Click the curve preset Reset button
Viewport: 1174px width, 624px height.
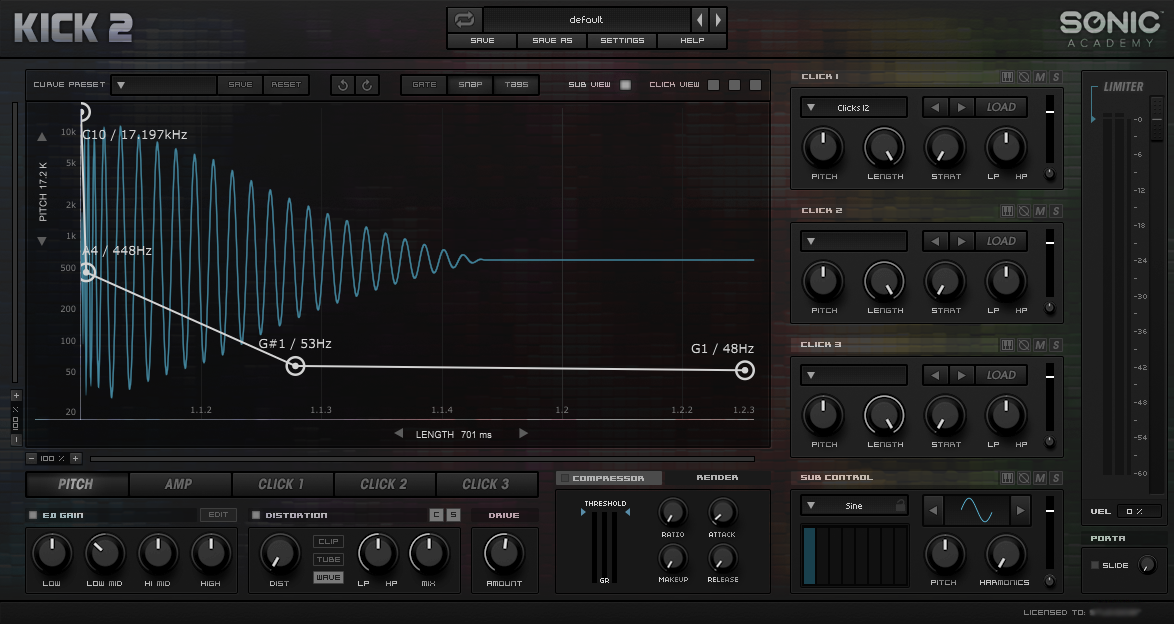click(x=286, y=85)
